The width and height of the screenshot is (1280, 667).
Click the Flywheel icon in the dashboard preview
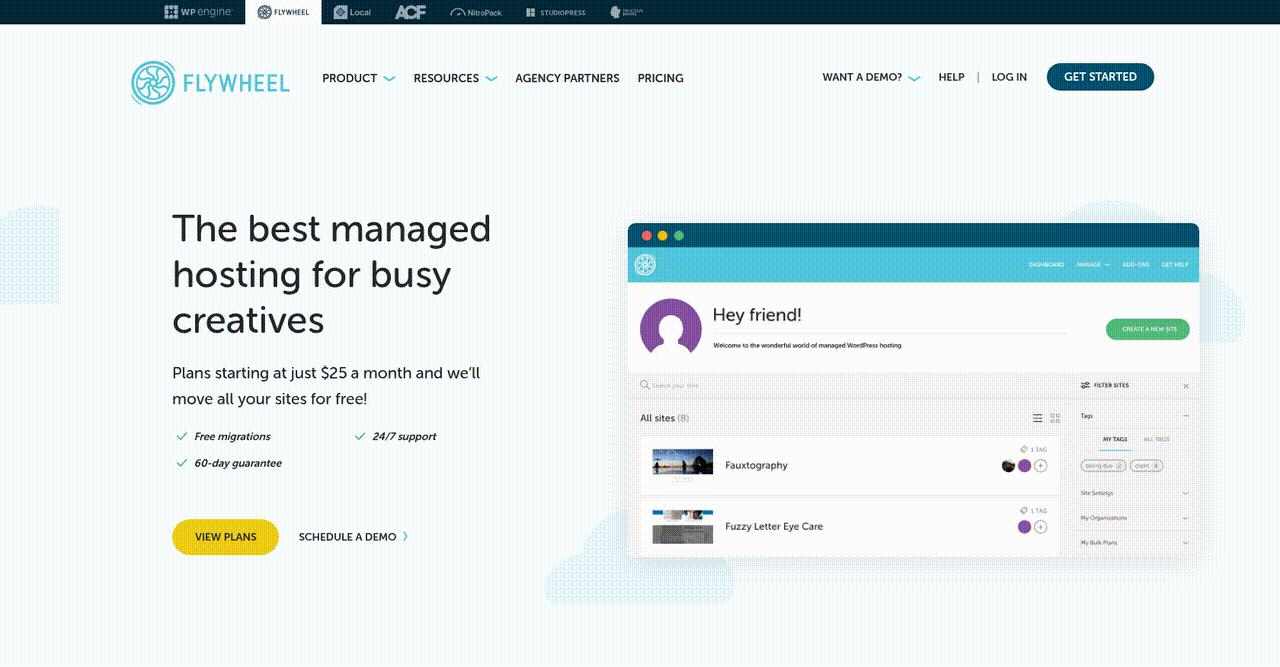pos(646,265)
